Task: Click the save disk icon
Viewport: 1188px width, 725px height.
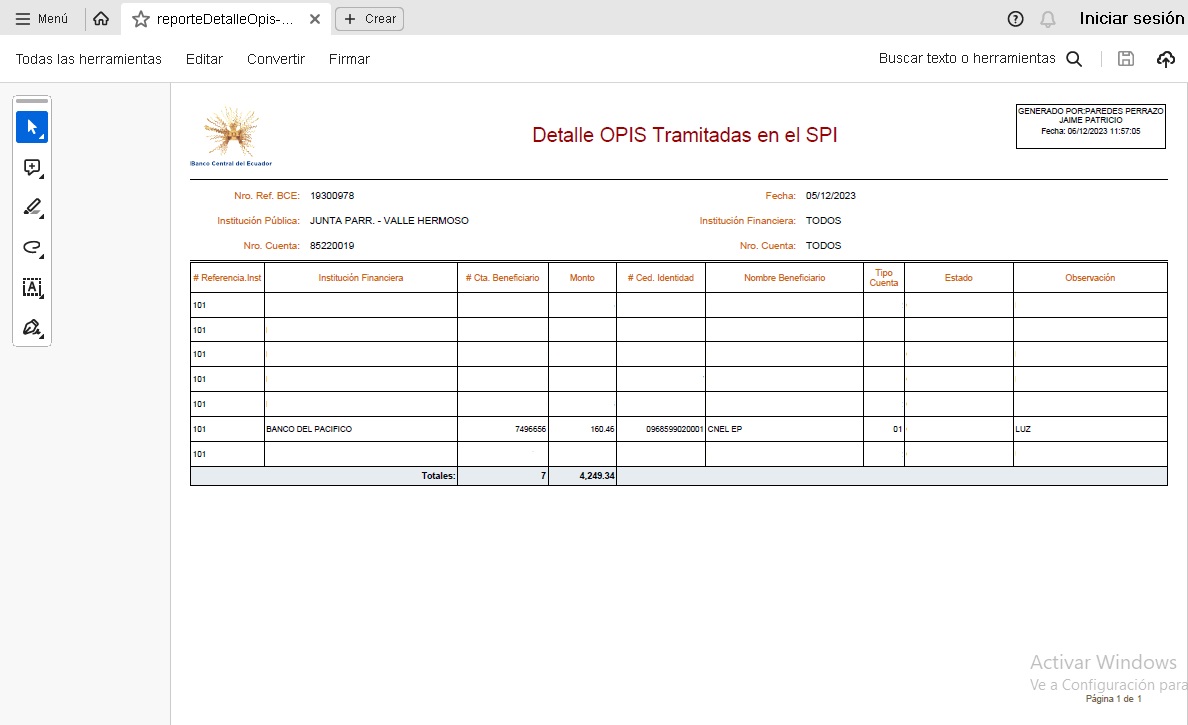Action: click(1126, 59)
